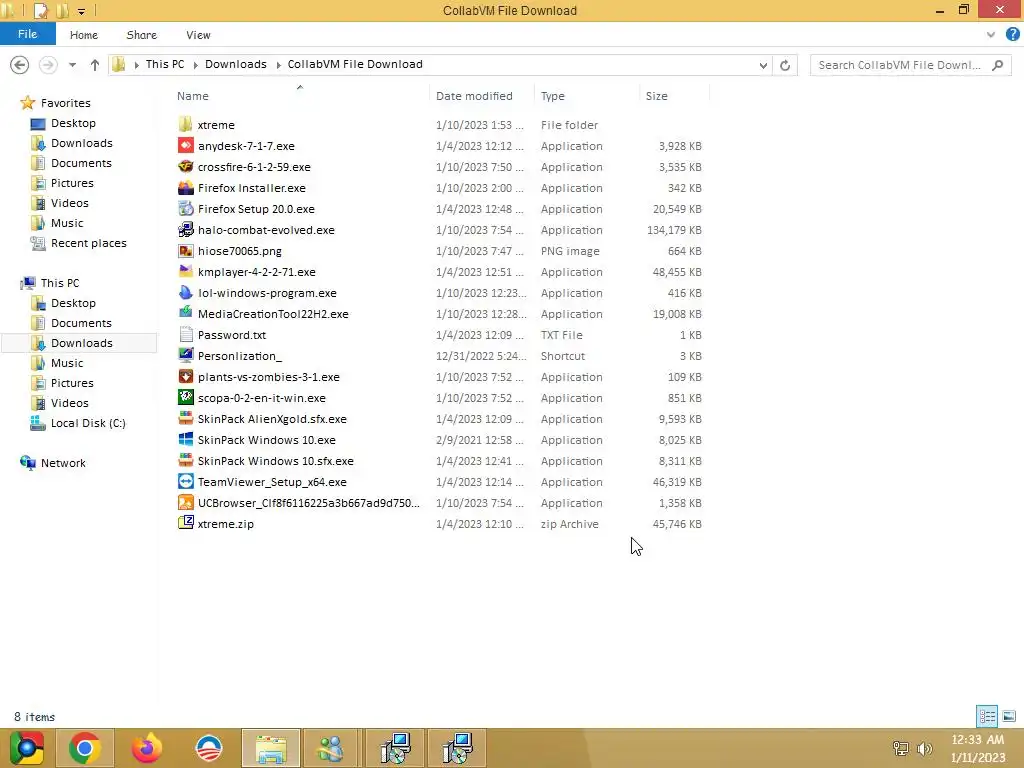Image resolution: width=1024 pixels, height=768 pixels.
Task: Click the 134,179 KB size value
Action: (x=674, y=230)
